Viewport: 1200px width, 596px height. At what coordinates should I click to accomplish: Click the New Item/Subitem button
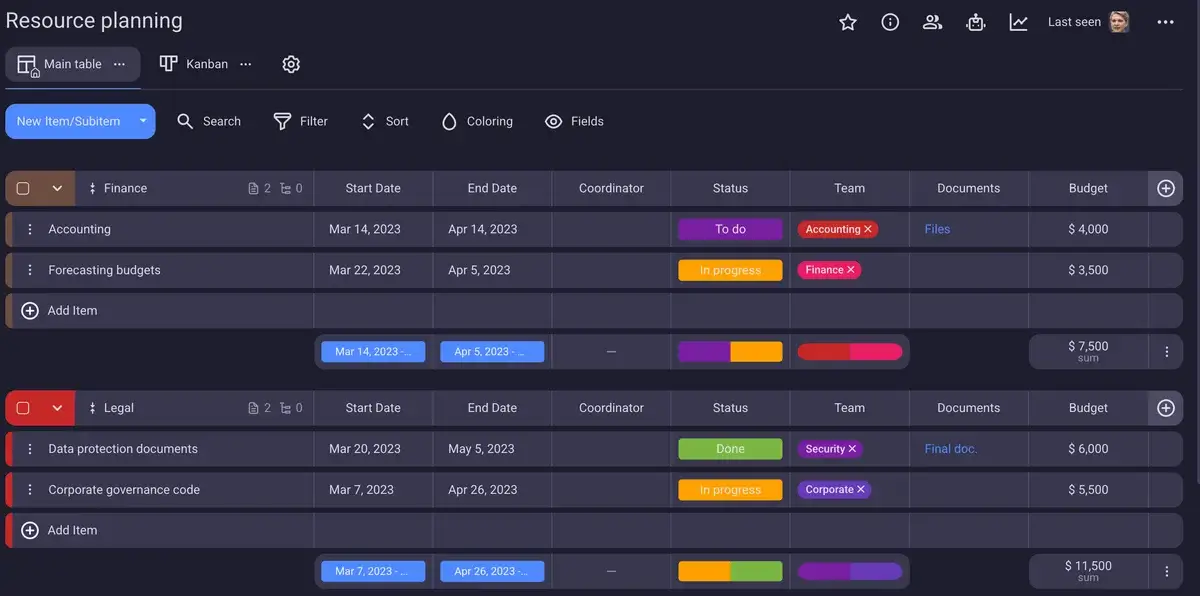pos(68,120)
